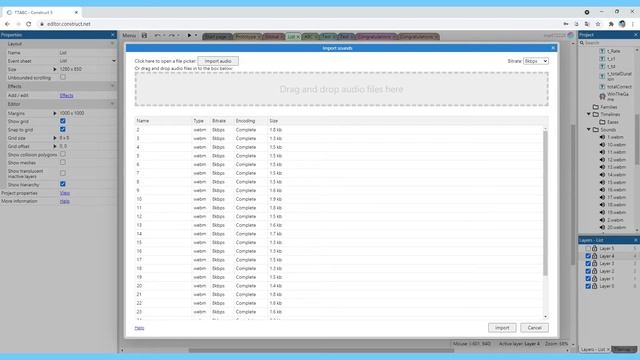This screenshot has height=360, width=640.
Task: Enable Show collision polygons checkbox
Action: [x=63, y=154]
